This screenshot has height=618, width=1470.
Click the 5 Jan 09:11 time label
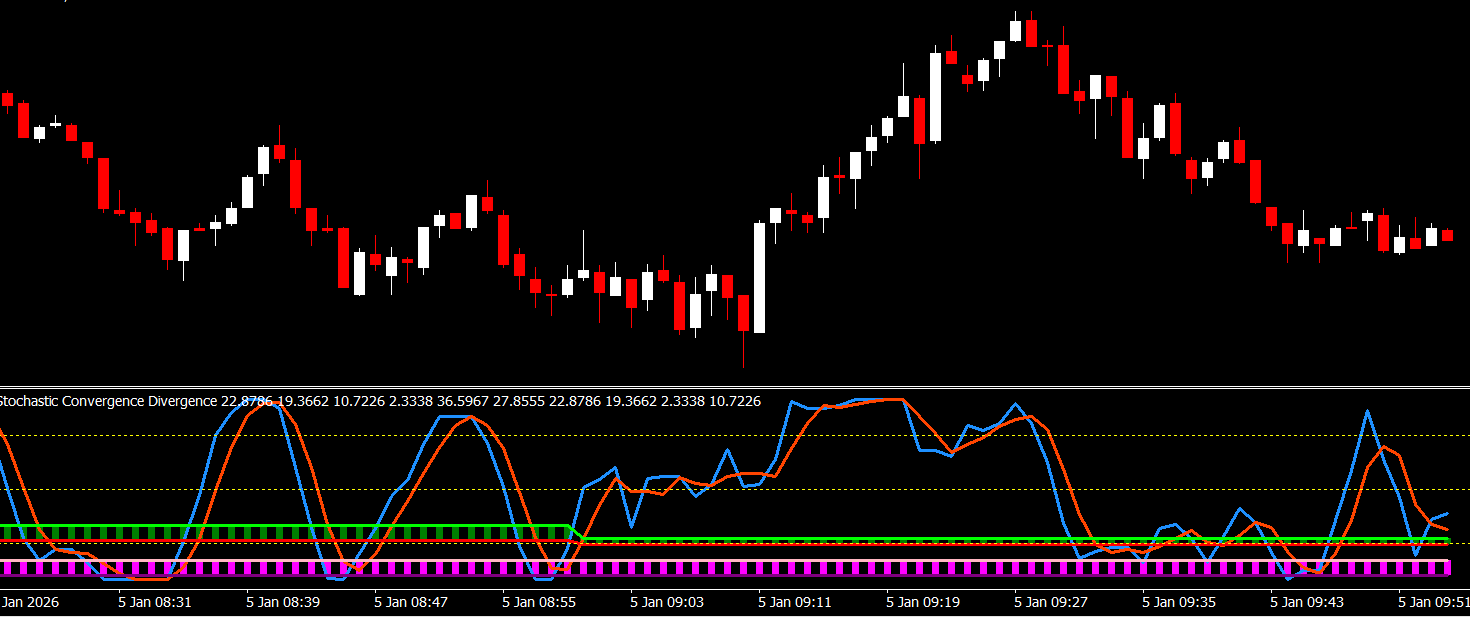coord(795,602)
